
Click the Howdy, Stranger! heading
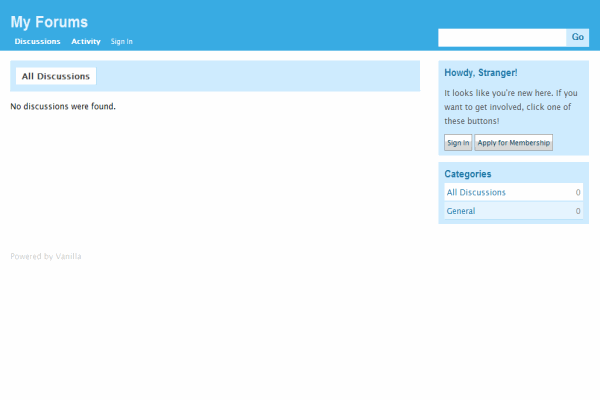tap(481, 73)
